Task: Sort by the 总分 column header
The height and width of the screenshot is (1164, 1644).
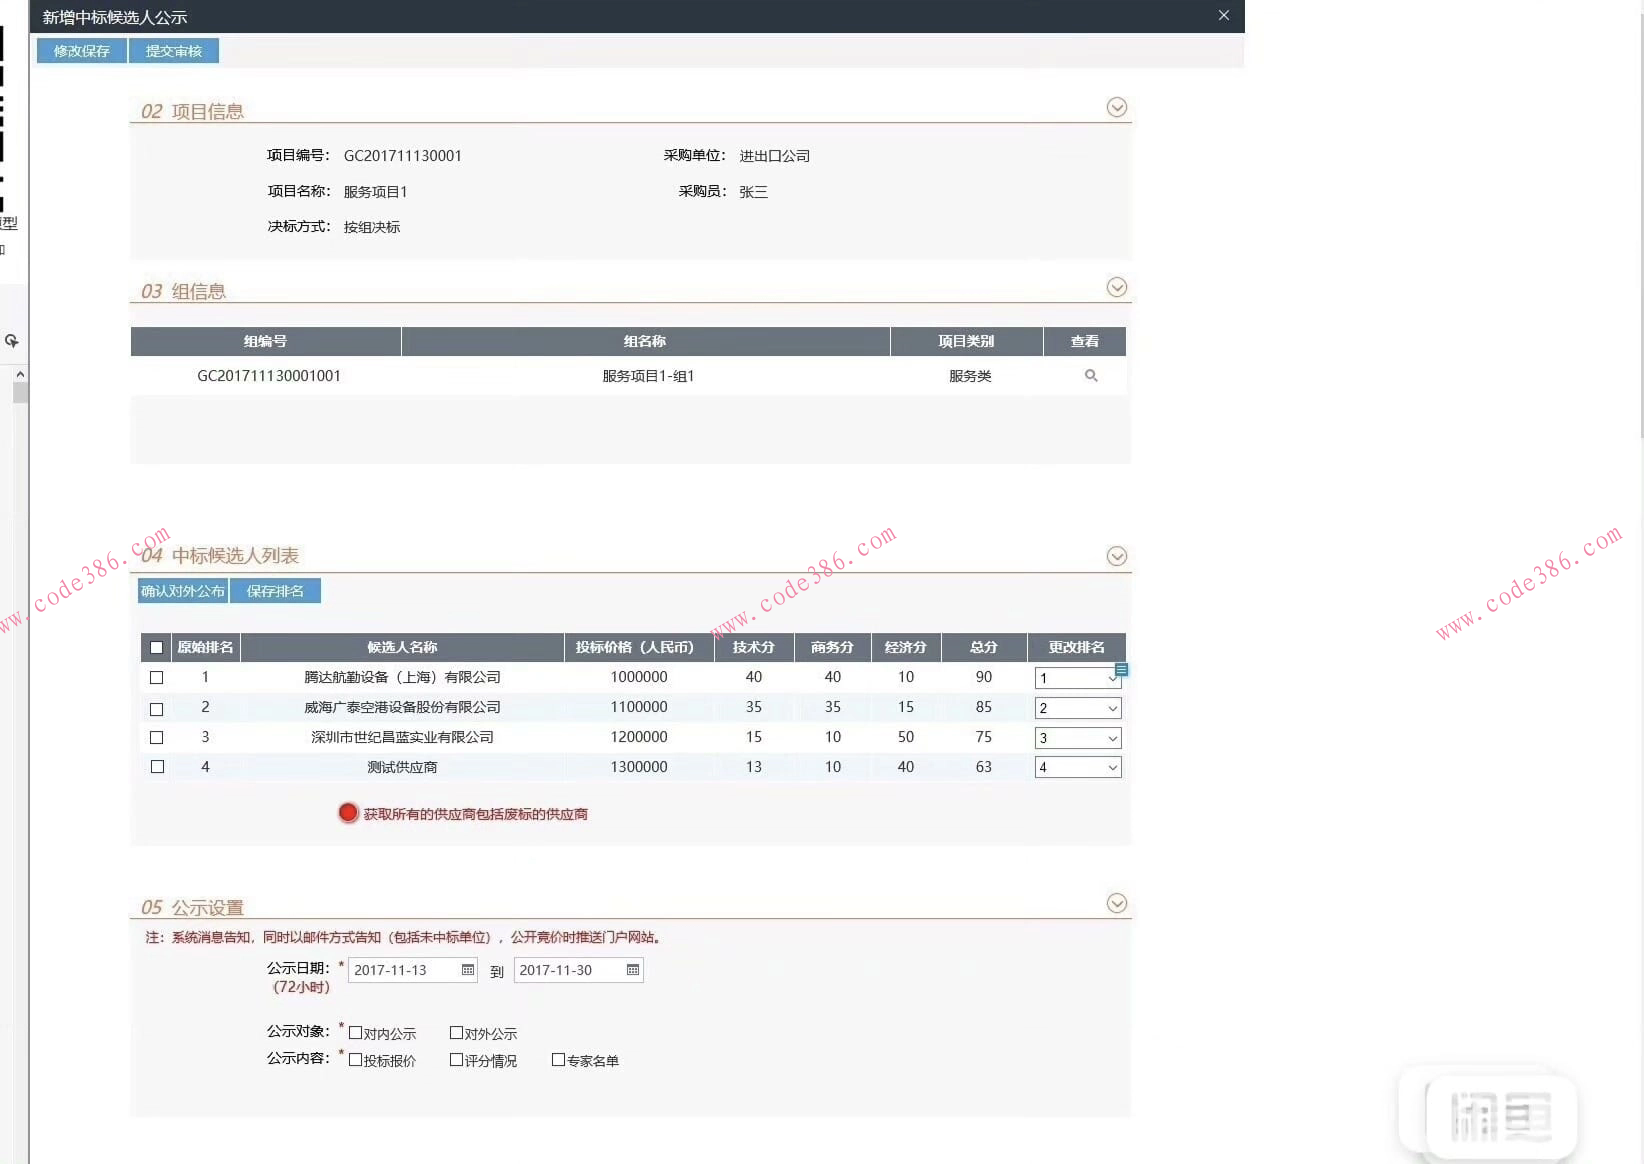Action: click(984, 647)
